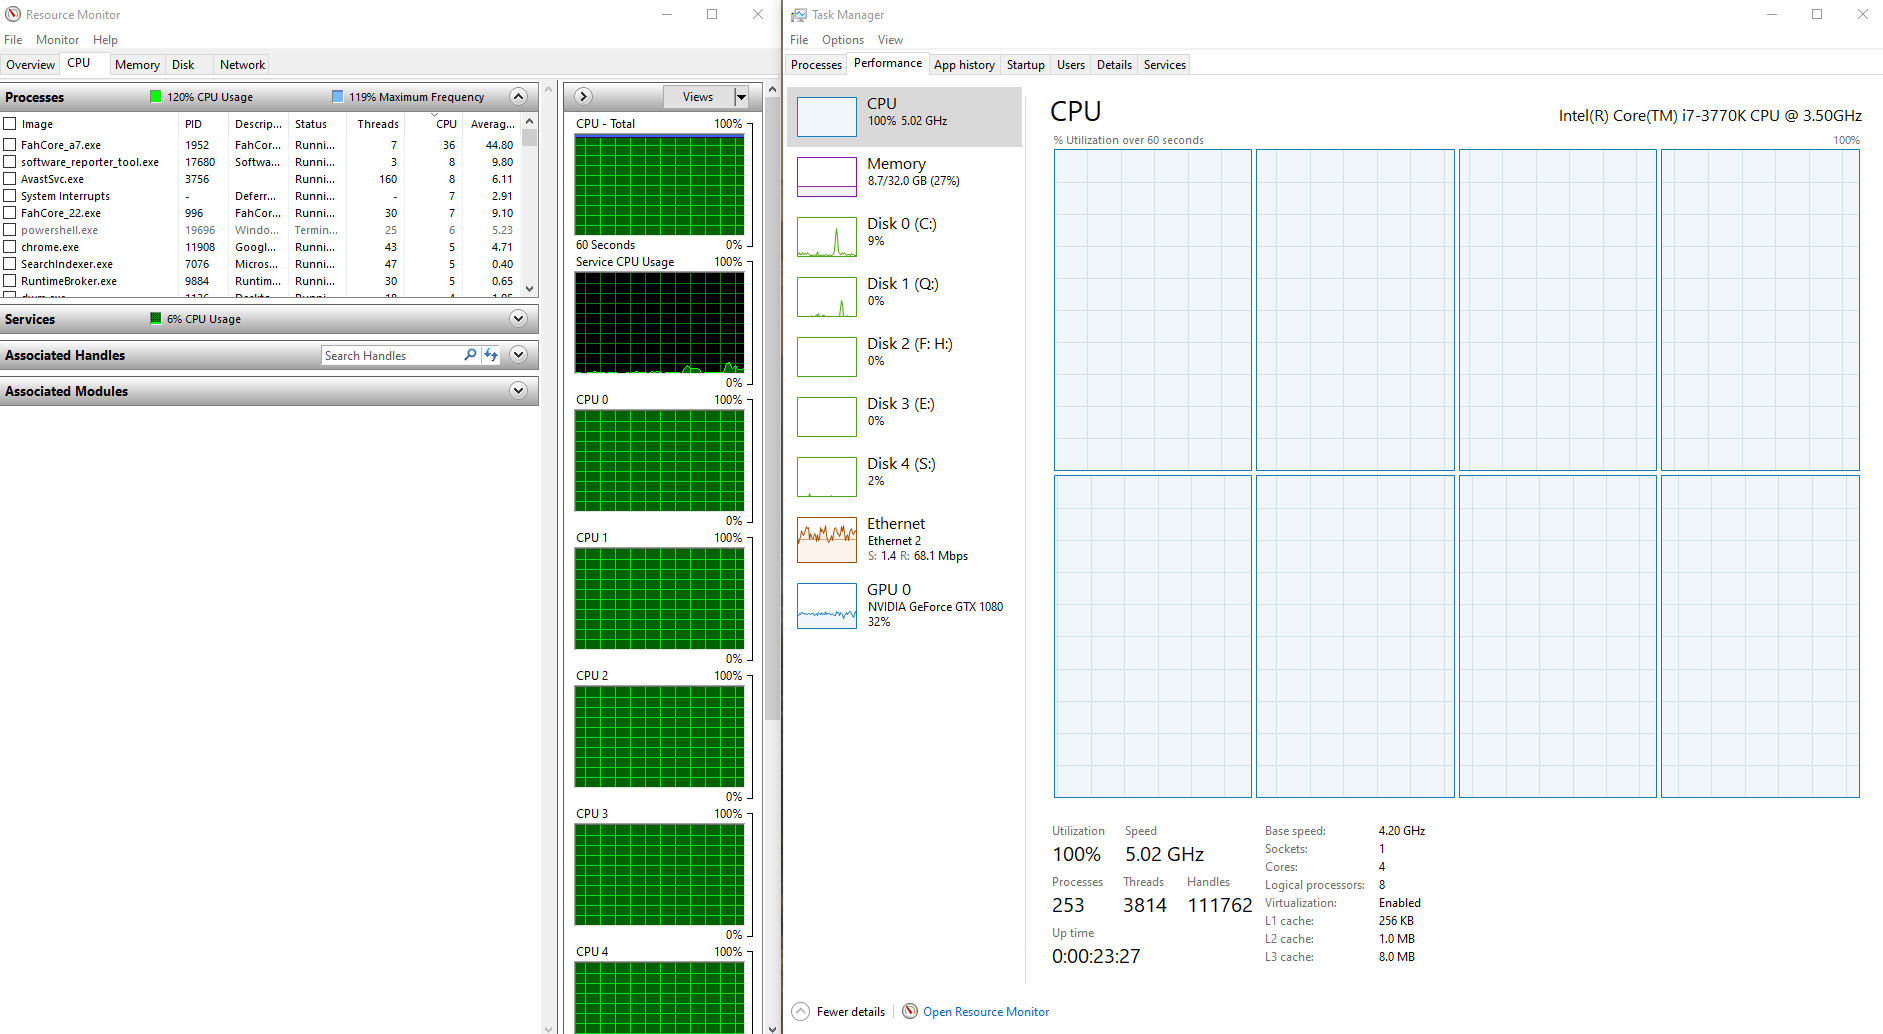Collapse the graphs pane arrow button

click(x=584, y=96)
